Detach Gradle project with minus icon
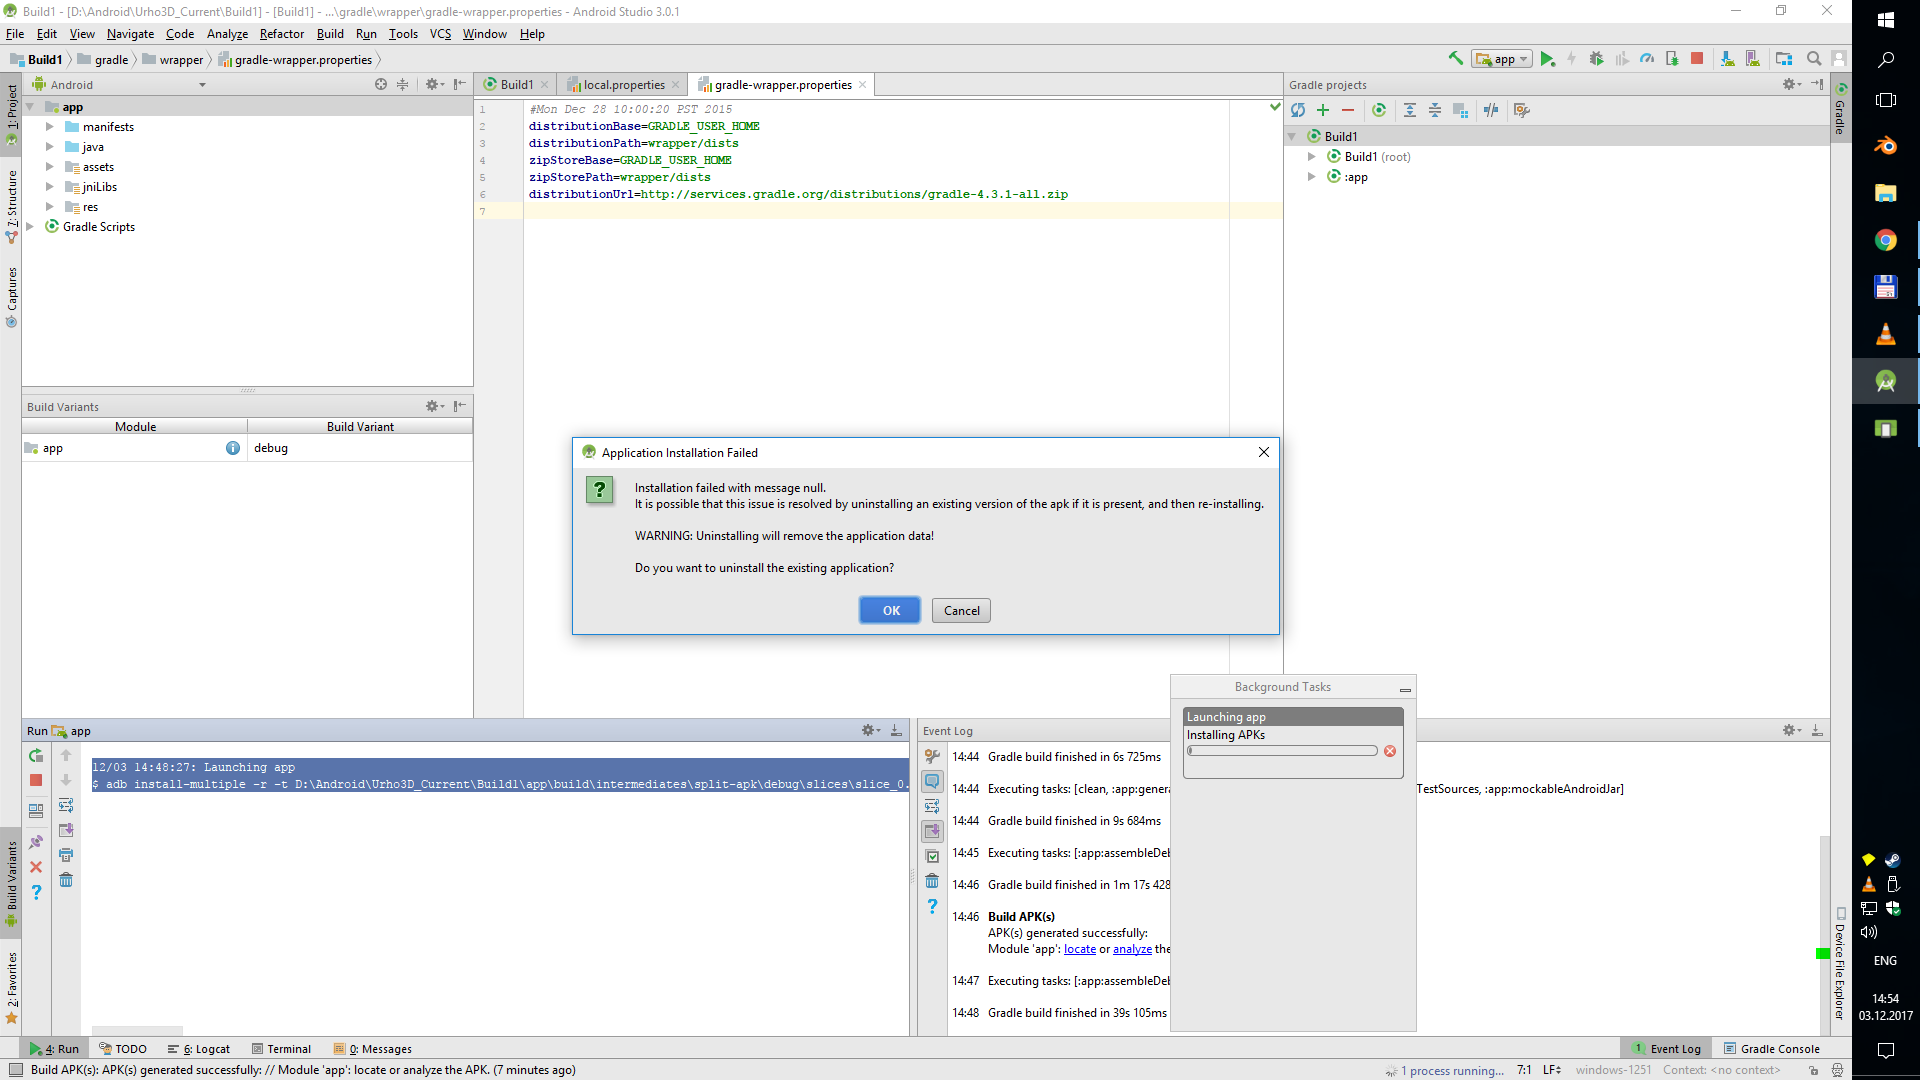Image resolution: width=1920 pixels, height=1080 pixels. coord(1348,110)
